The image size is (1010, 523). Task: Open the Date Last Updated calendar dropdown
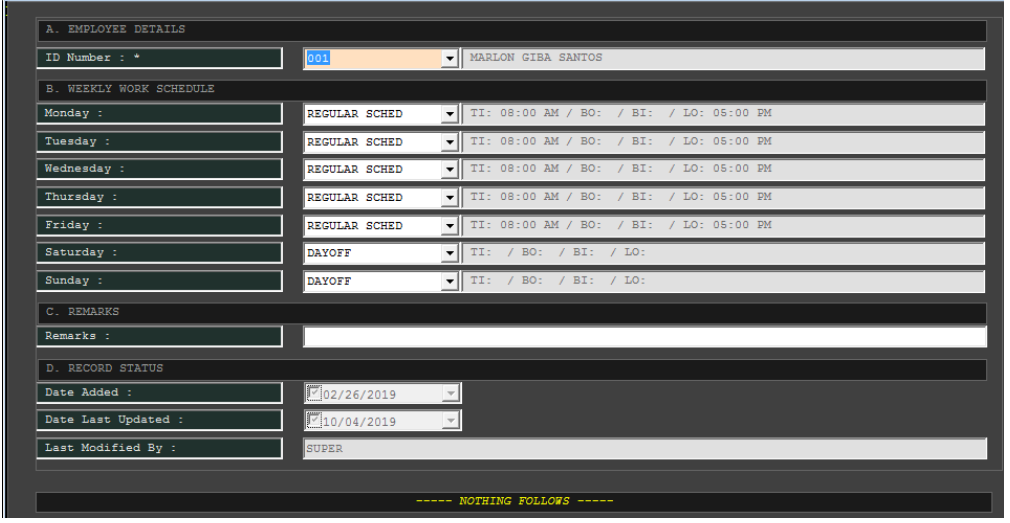[x=451, y=422]
